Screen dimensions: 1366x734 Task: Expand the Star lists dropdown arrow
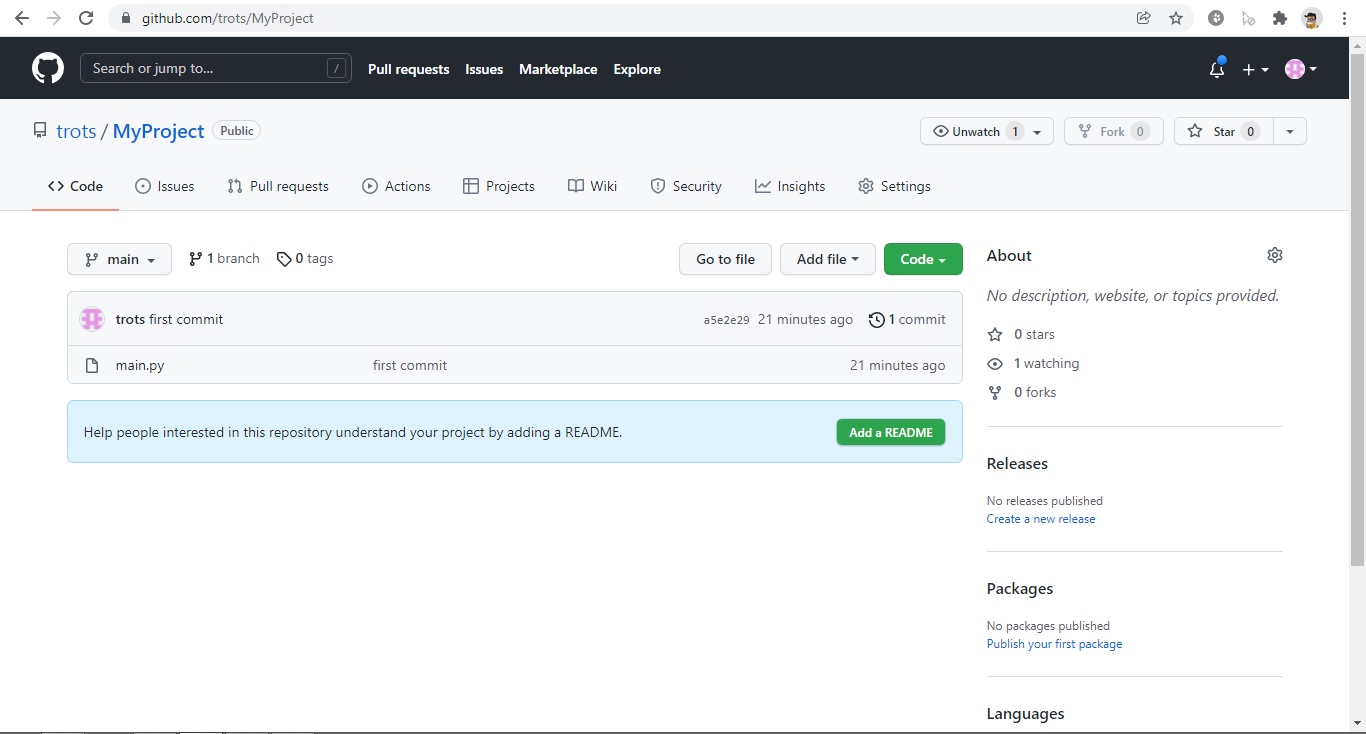click(x=1290, y=132)
